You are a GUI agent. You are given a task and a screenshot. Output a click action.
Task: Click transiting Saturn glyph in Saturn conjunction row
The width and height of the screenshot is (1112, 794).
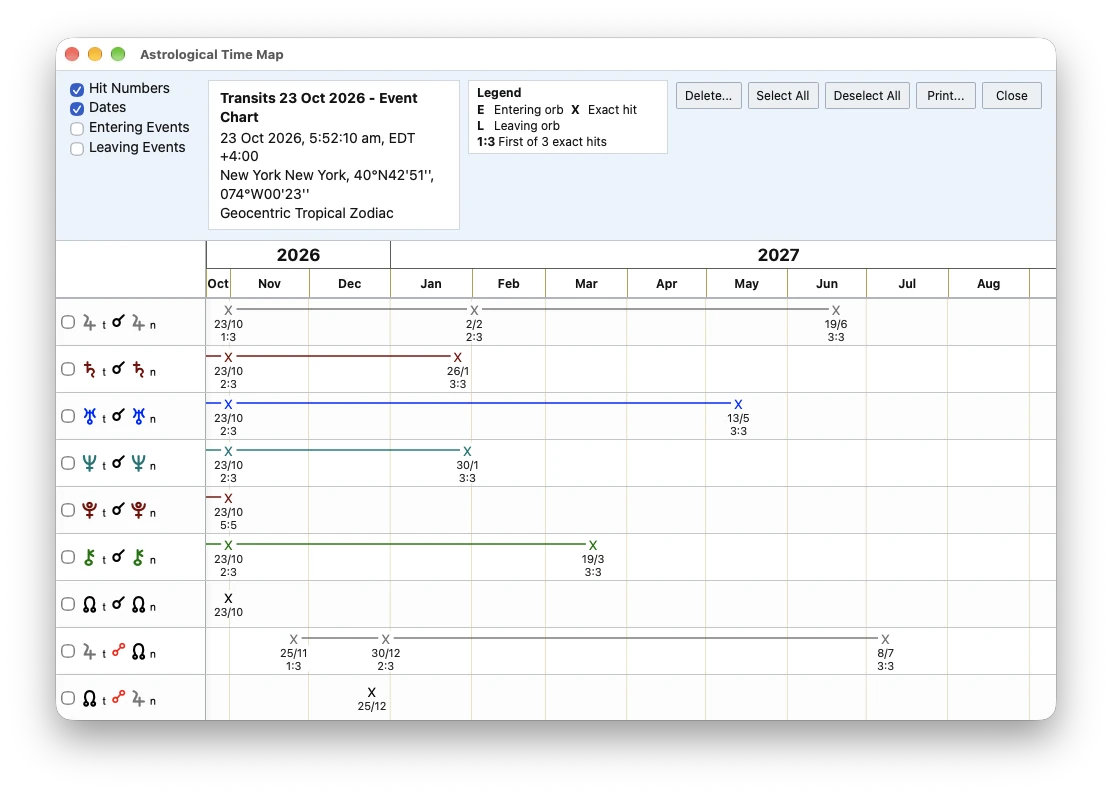pos(89,369)
